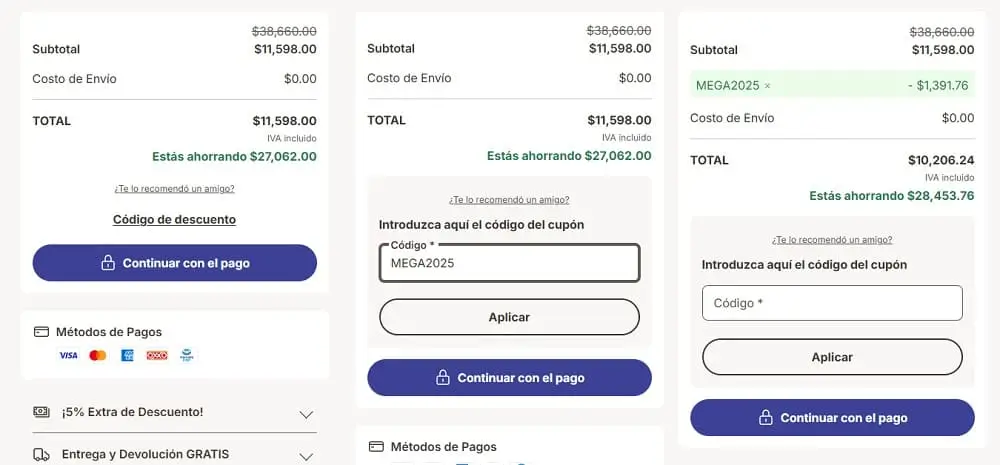The height and width of the screenshot is (465, 1000).
Task: Click the right panel's Continuar con el pago button
Action: pyautogui.click(x=832, y=418)
